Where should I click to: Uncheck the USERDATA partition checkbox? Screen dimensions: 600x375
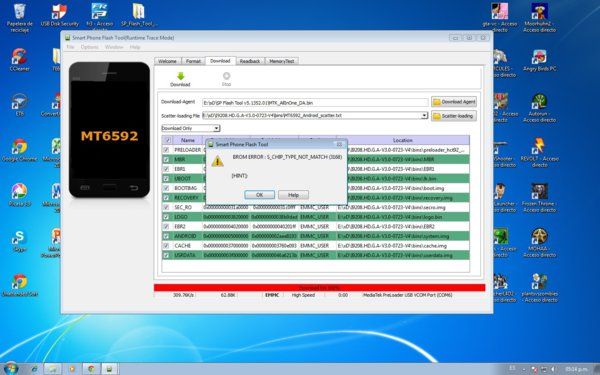(x=166, y=255)
